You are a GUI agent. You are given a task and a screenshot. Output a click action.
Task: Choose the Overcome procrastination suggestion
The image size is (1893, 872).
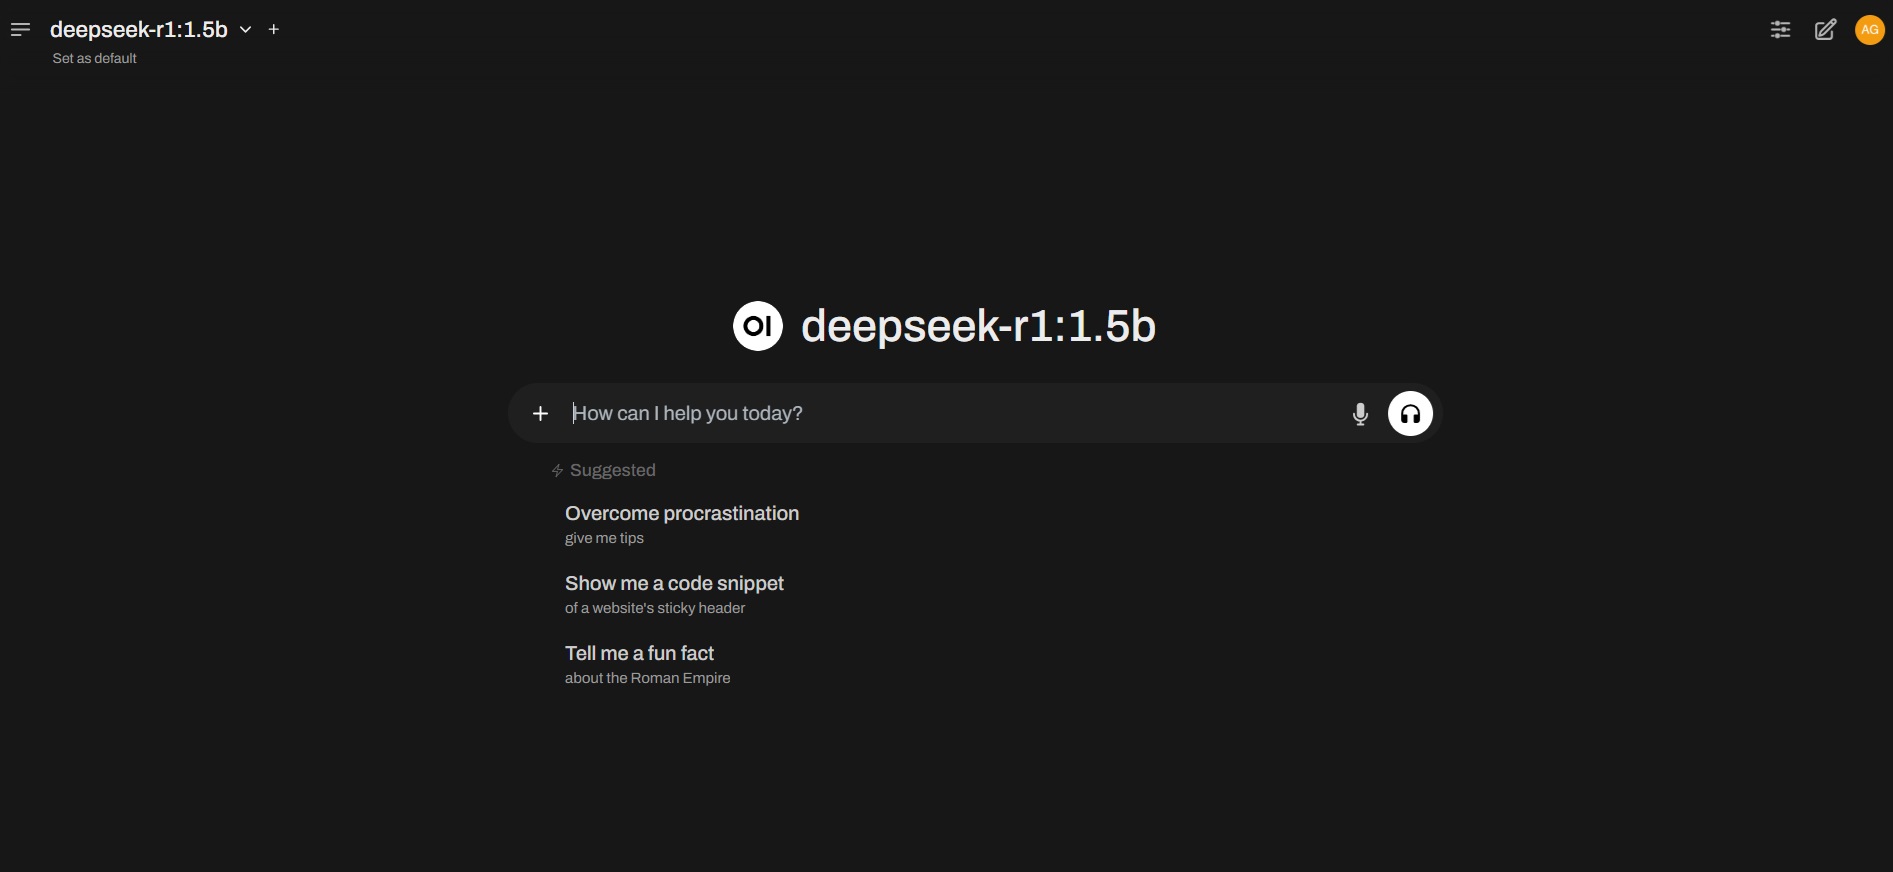pos(682,524)
